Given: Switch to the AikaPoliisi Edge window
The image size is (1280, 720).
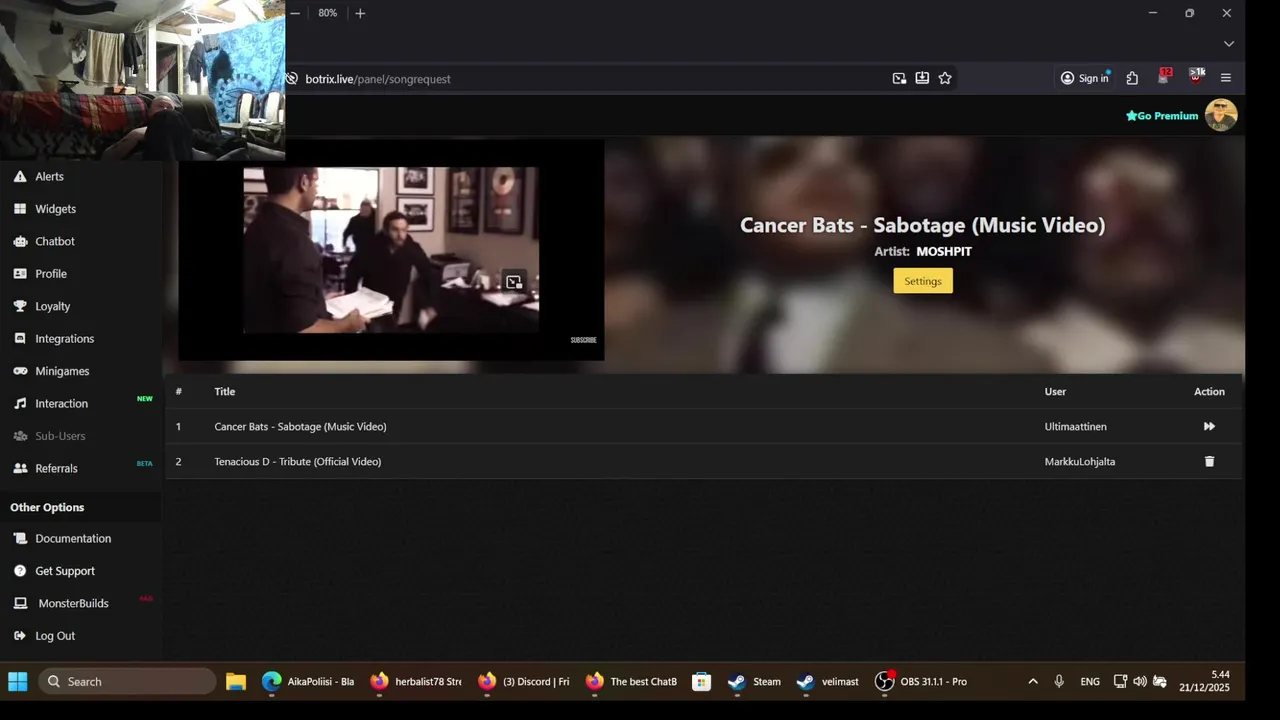Looking at the screenshot, I should [308, 681].
